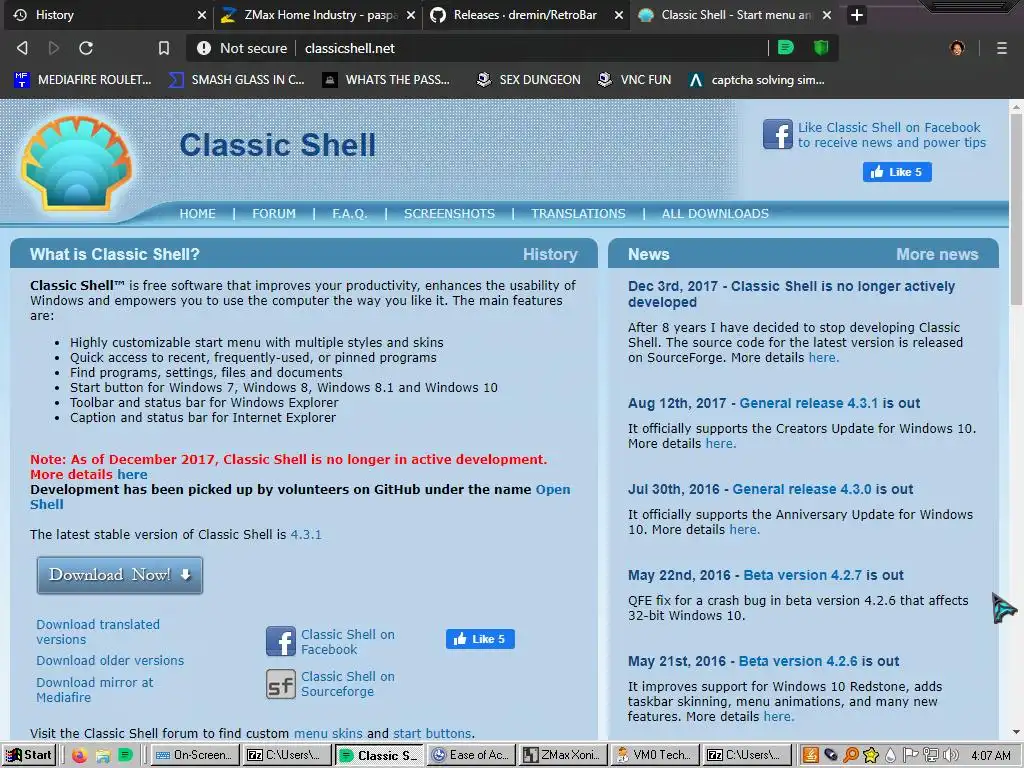The image size is (1024, 768).
Task: Click the orange magnifier tray icon
Action: tap(851, 755)
